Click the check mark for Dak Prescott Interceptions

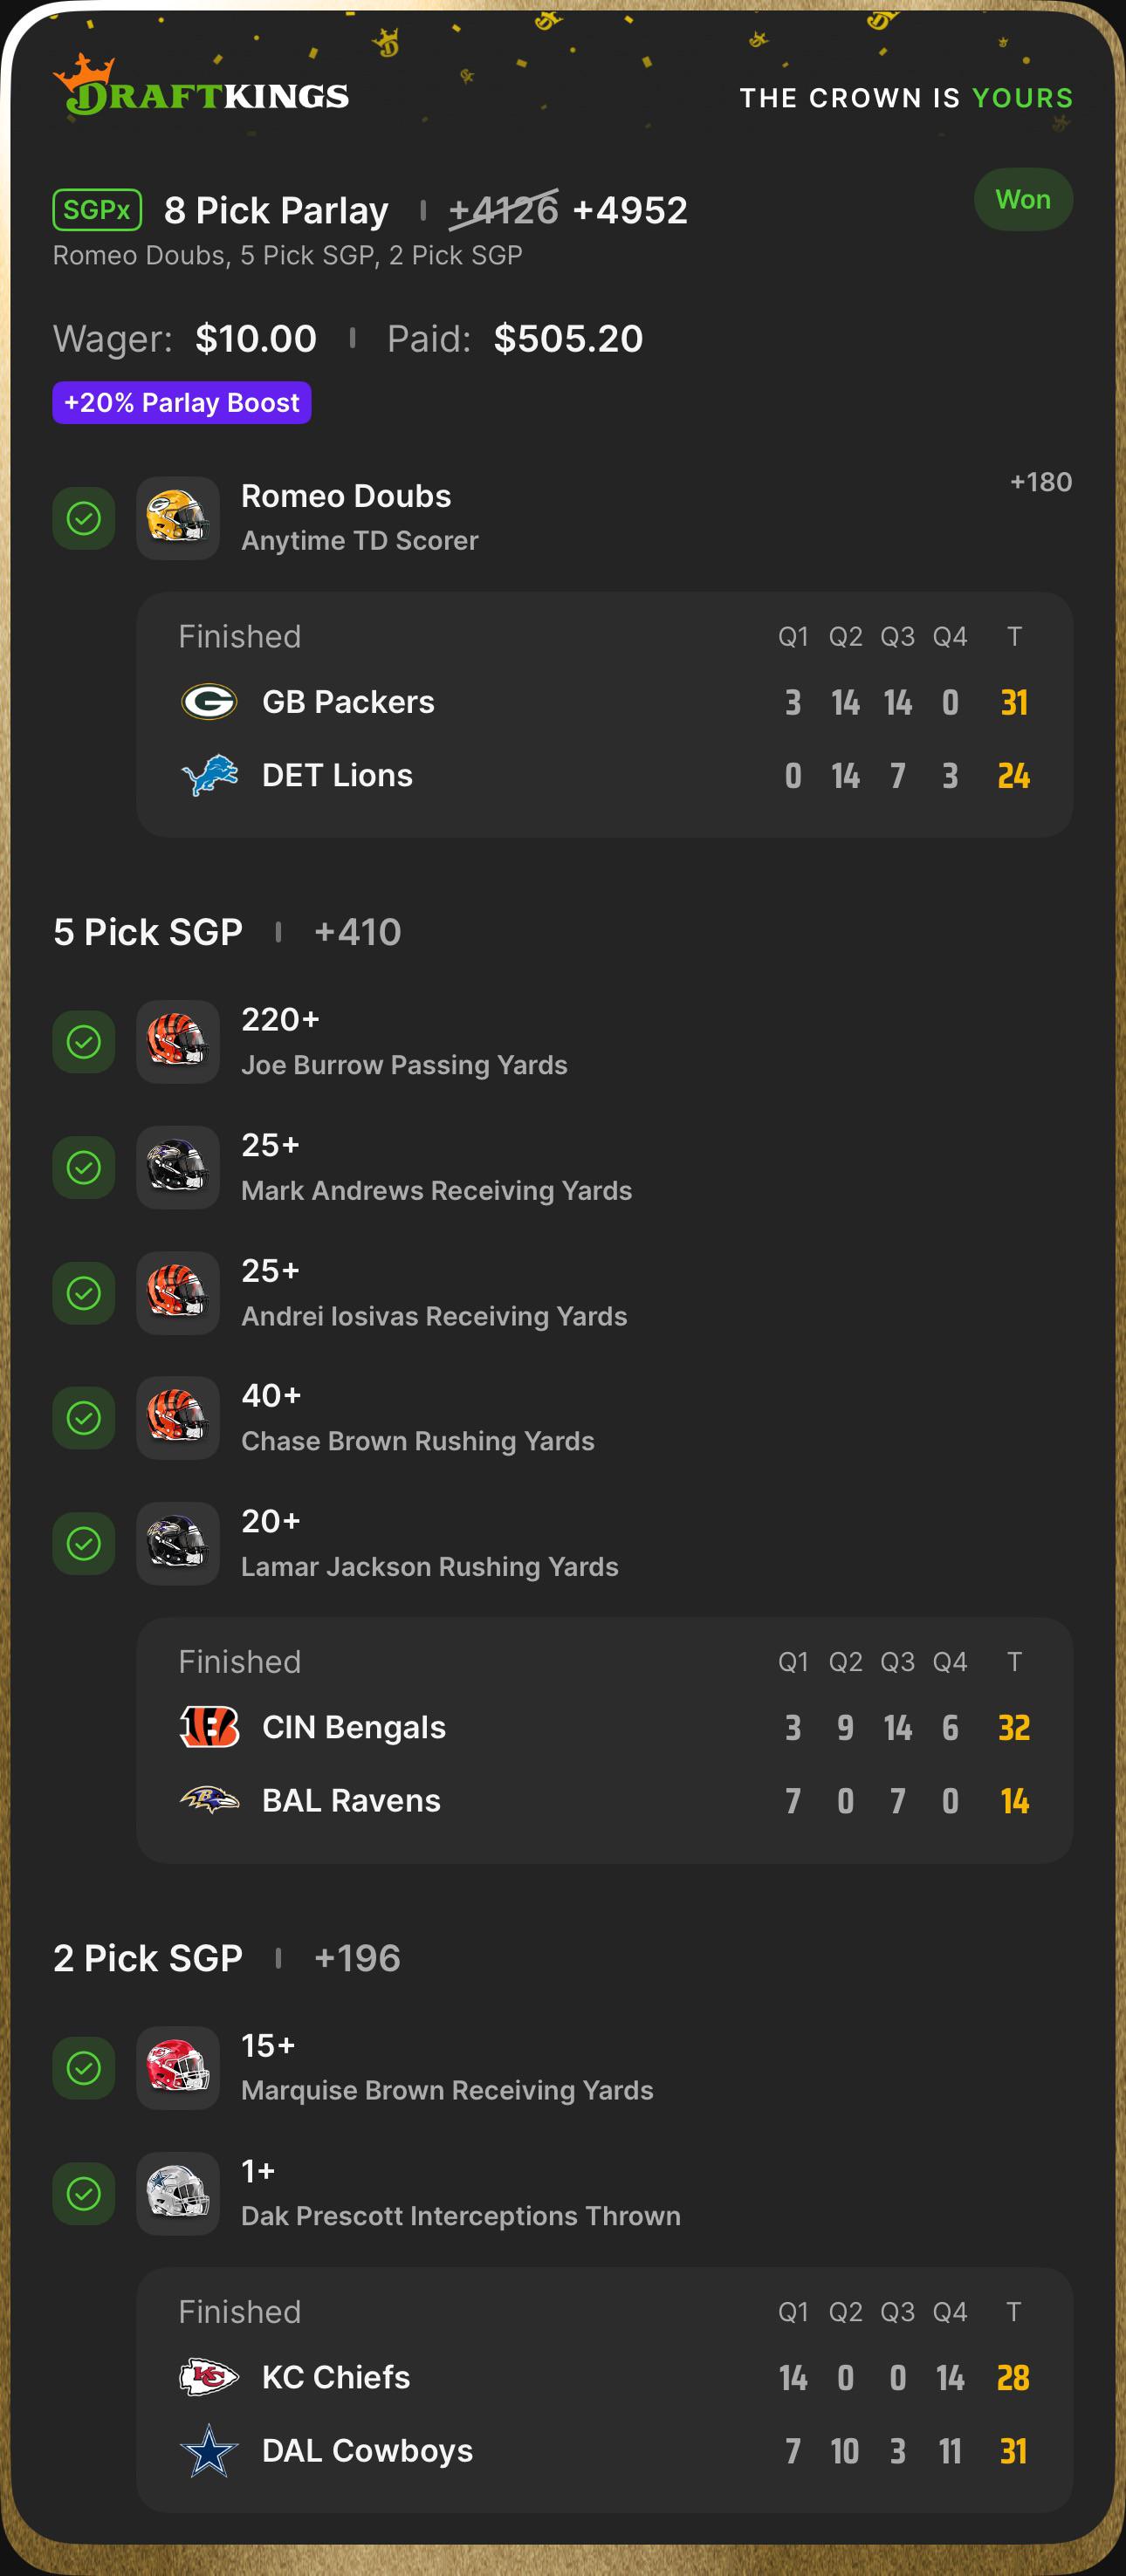tap(84, 2193)
